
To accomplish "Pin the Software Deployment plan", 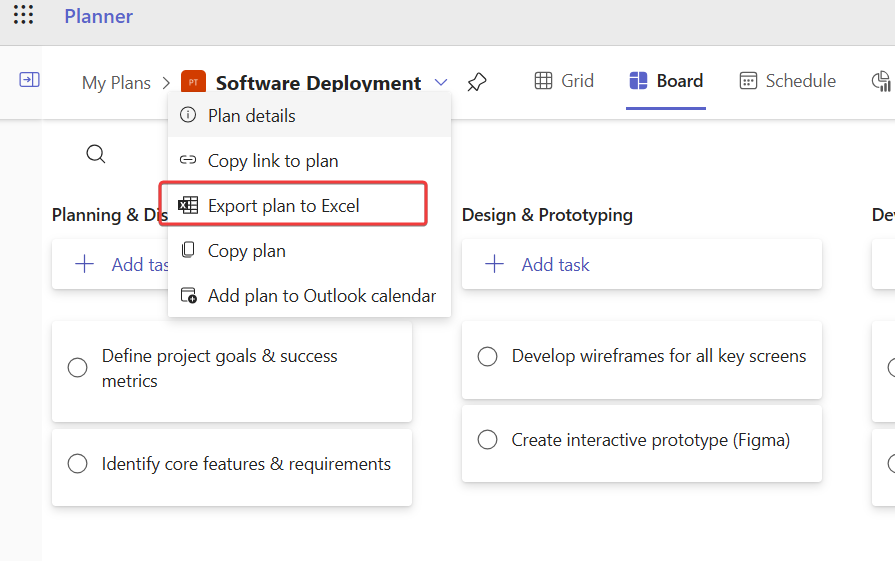I will [x=477, y=82].
